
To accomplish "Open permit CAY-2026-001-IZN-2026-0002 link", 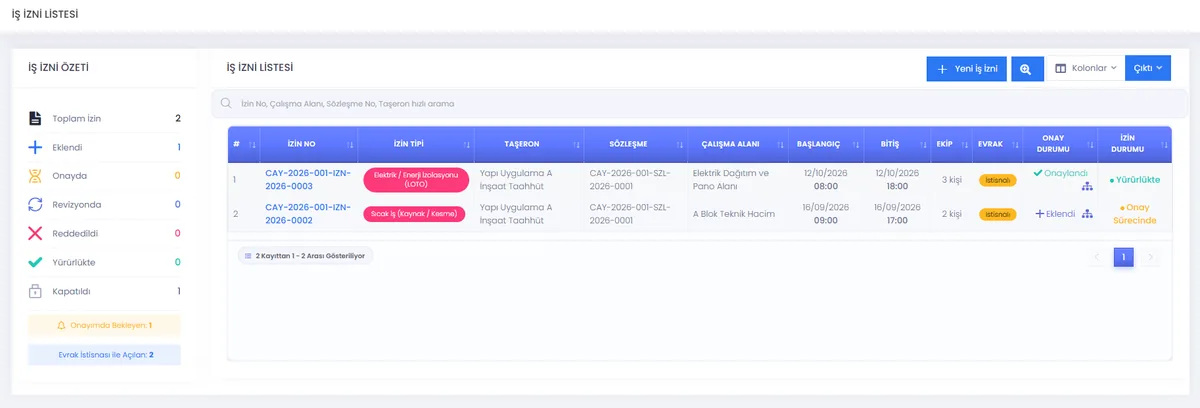I will tap(308, 214).
